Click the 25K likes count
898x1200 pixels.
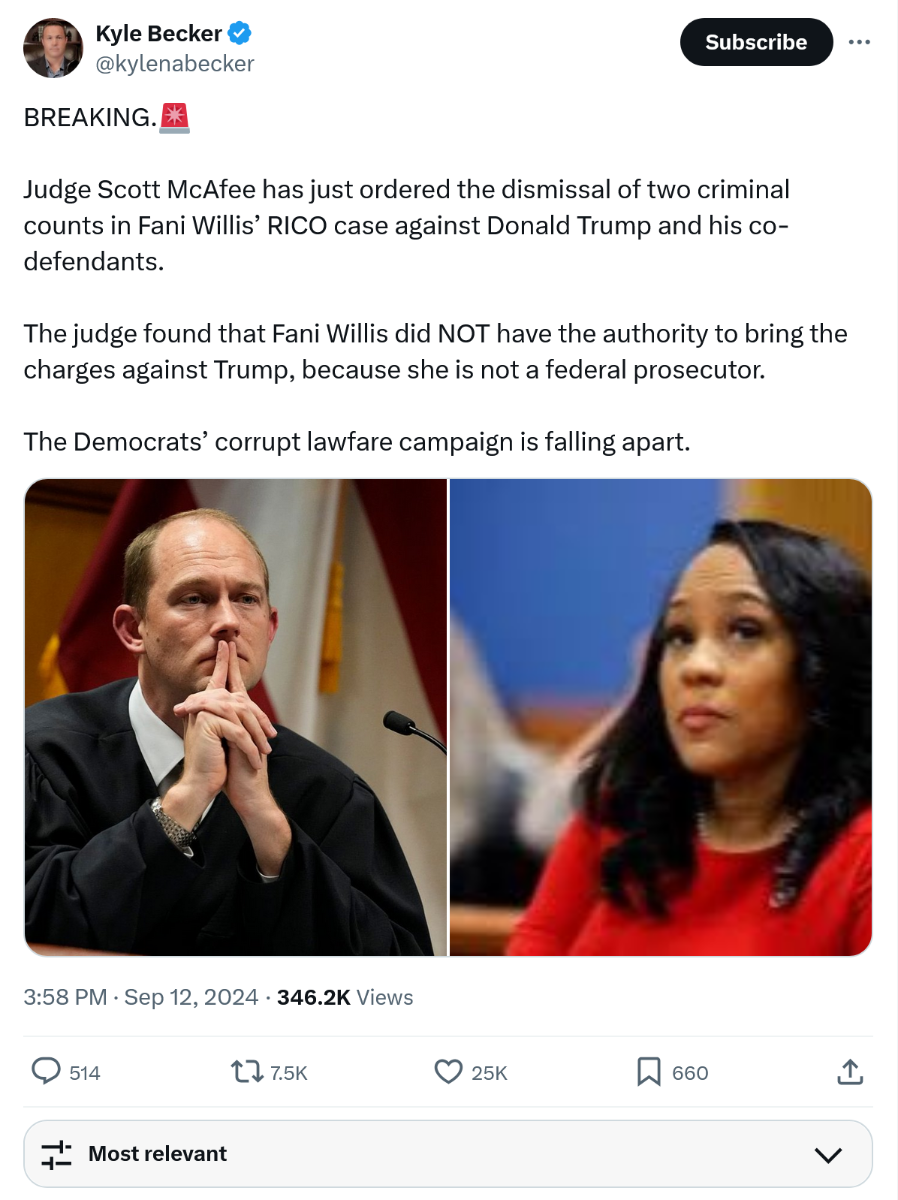(490, 1073)
